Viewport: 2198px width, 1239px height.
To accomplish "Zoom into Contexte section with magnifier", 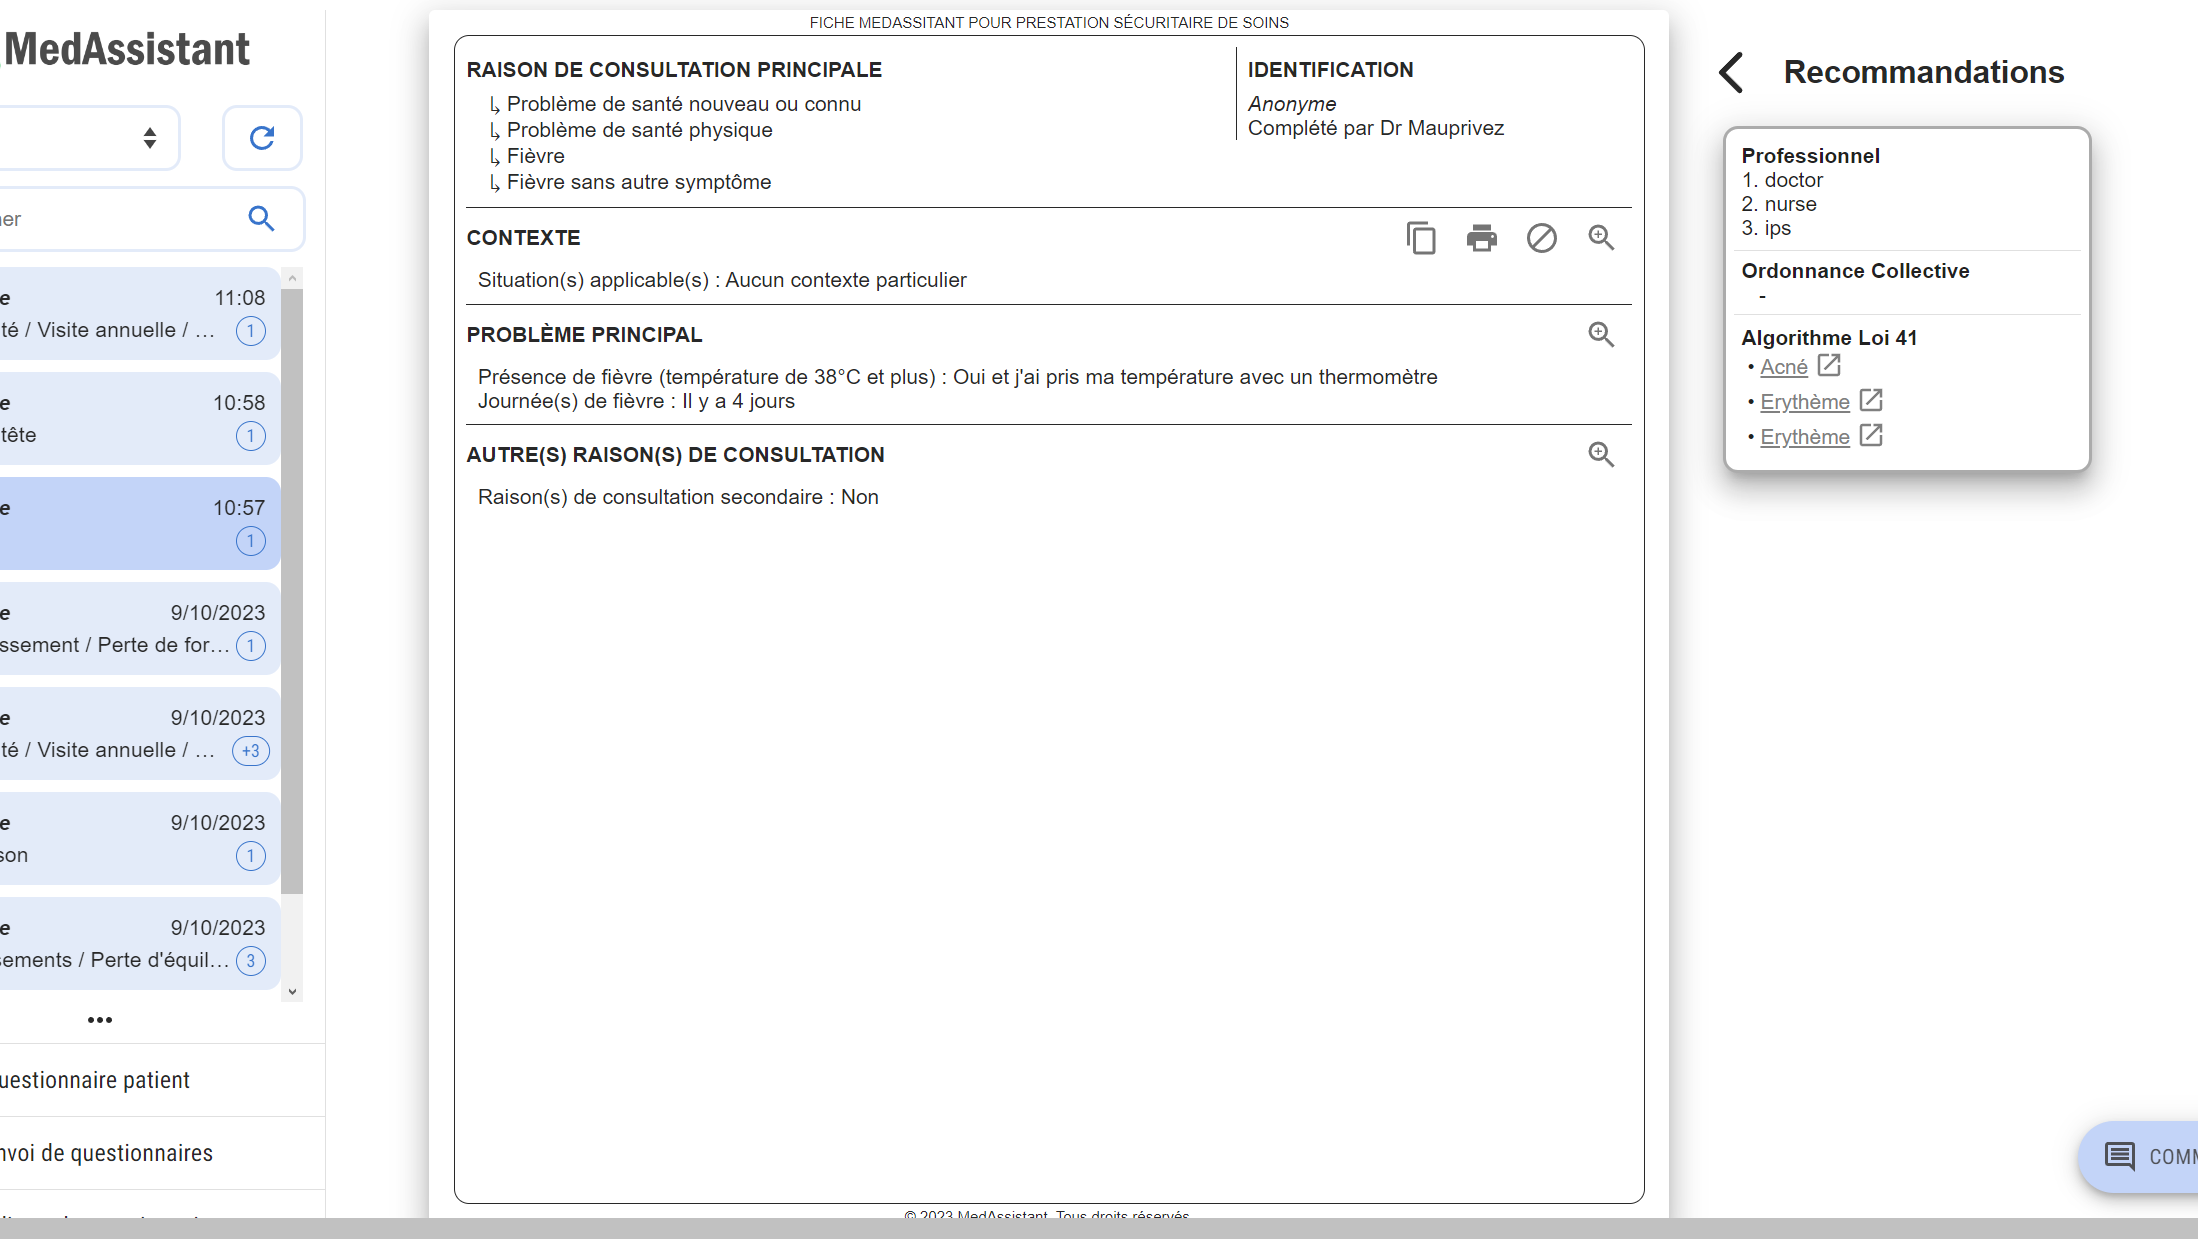I will tap(1601, 238).
